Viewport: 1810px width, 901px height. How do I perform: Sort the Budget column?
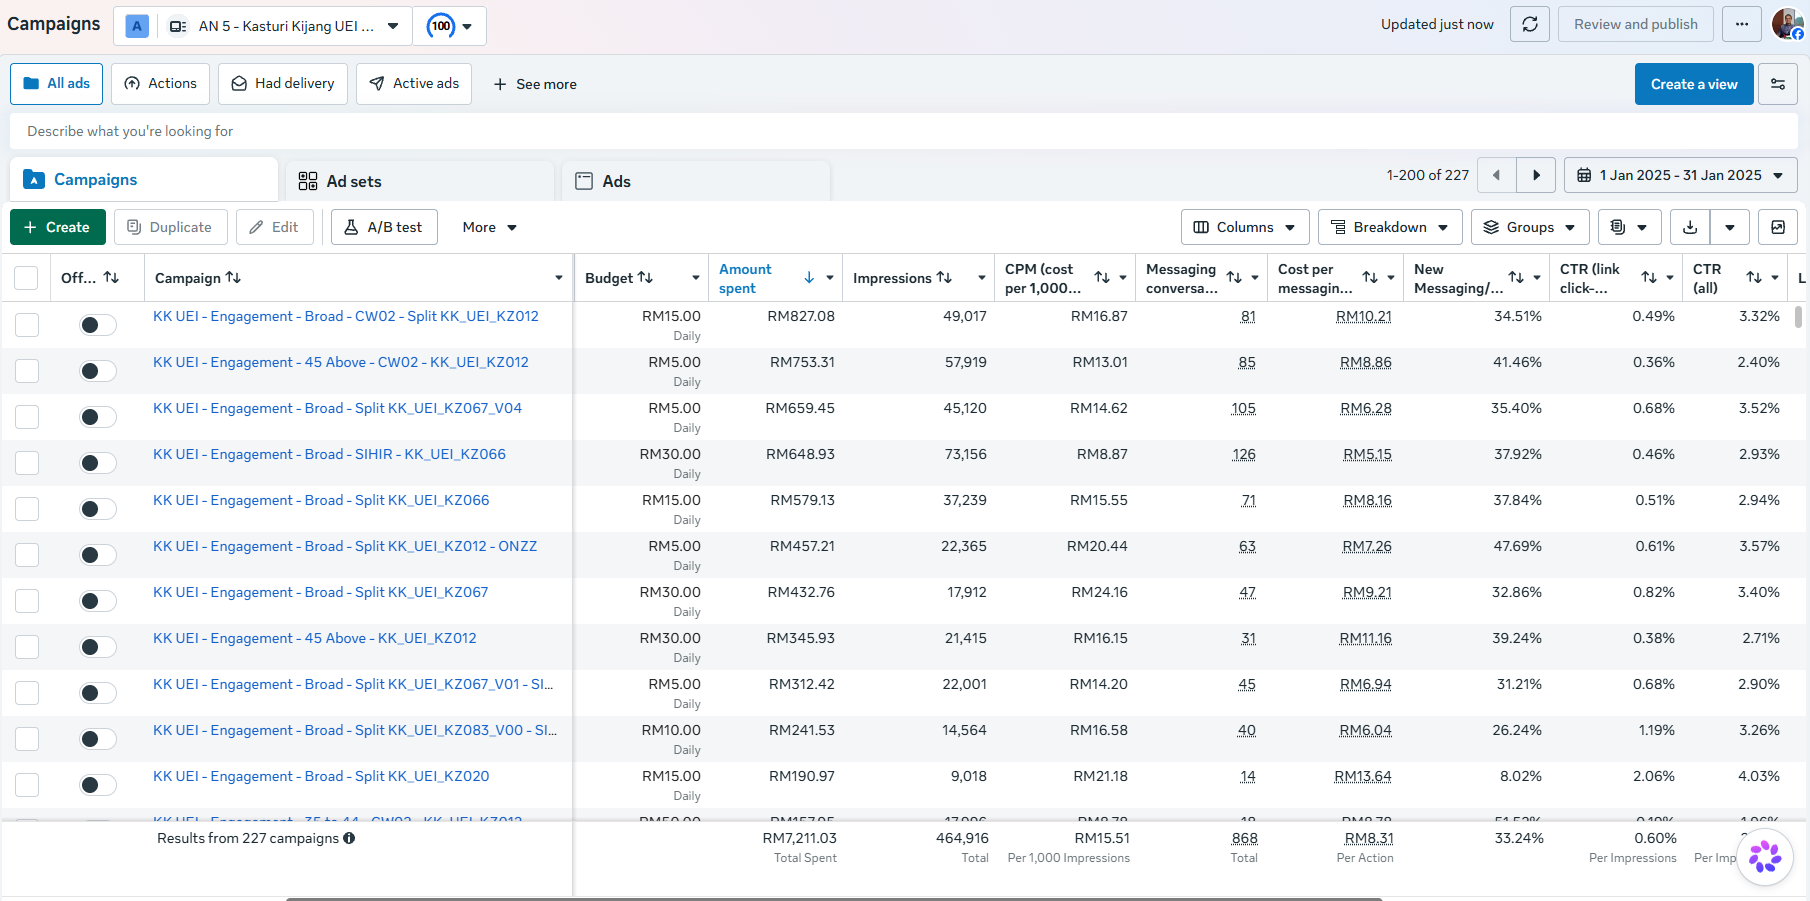coord(645,278)
